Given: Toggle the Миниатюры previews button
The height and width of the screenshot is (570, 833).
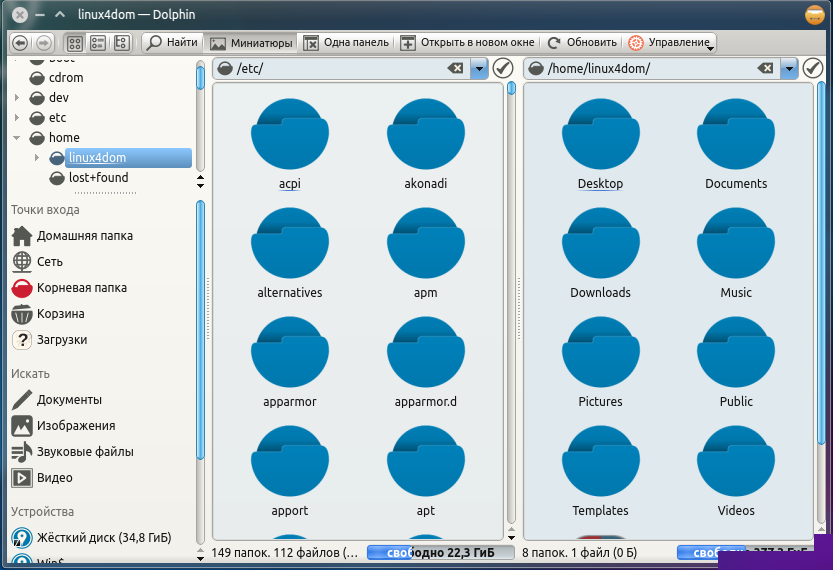Looking at the screenshot, I should point(251,42).
